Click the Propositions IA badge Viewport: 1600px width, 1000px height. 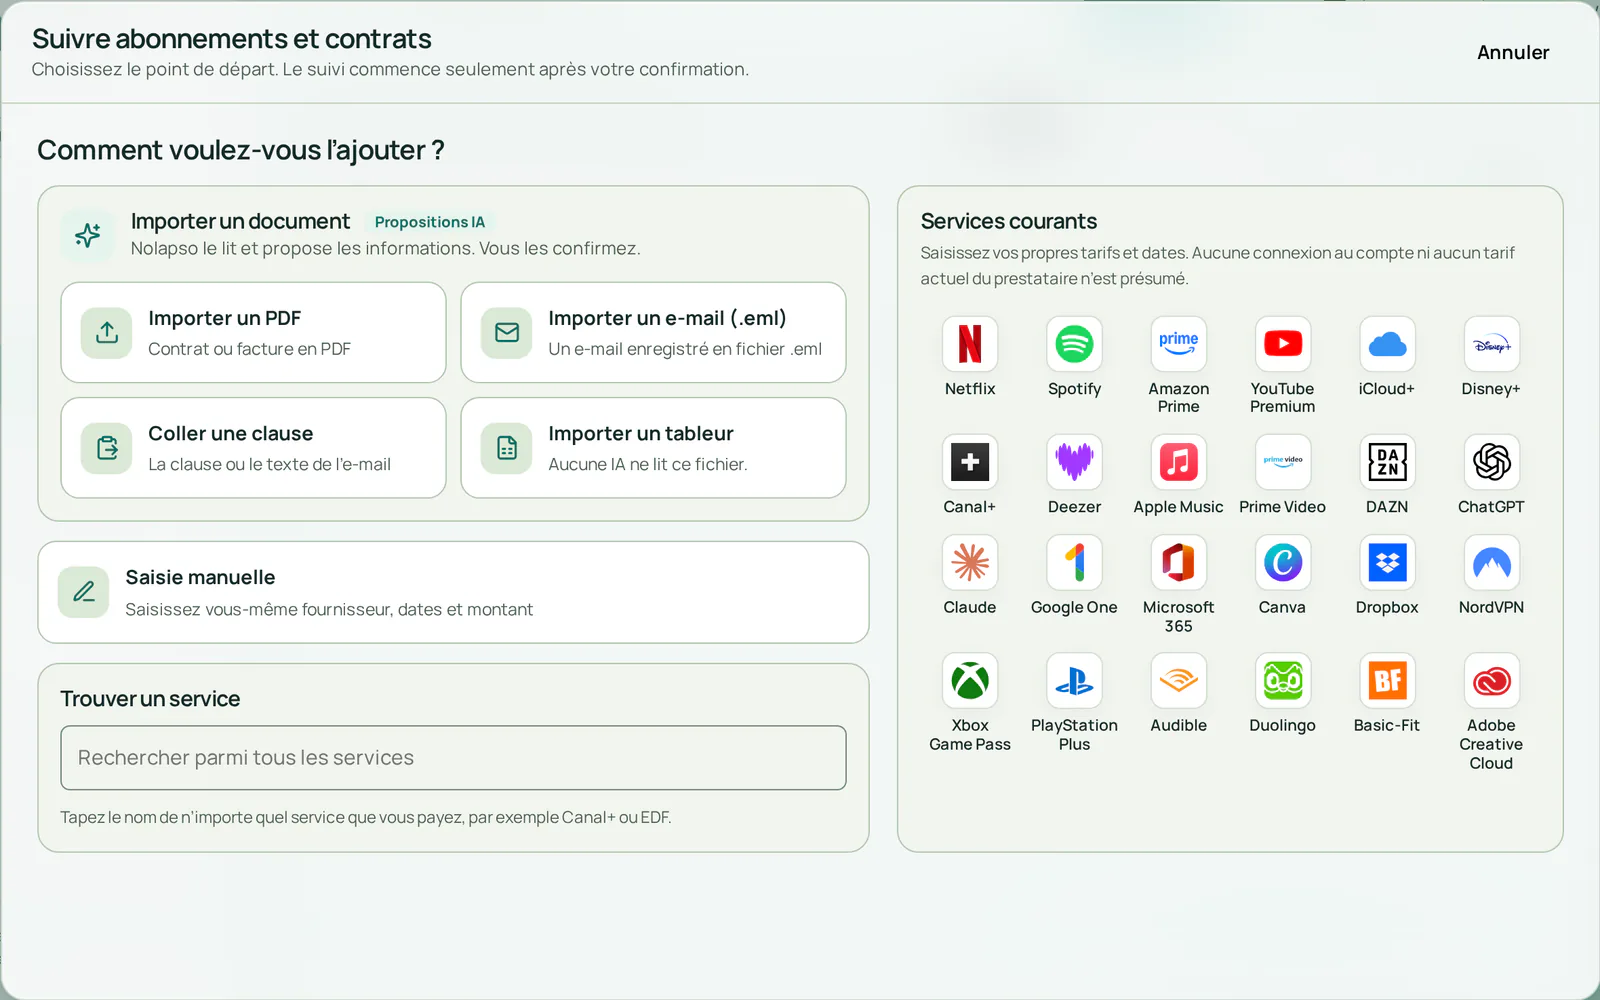(x=430, y=222)
